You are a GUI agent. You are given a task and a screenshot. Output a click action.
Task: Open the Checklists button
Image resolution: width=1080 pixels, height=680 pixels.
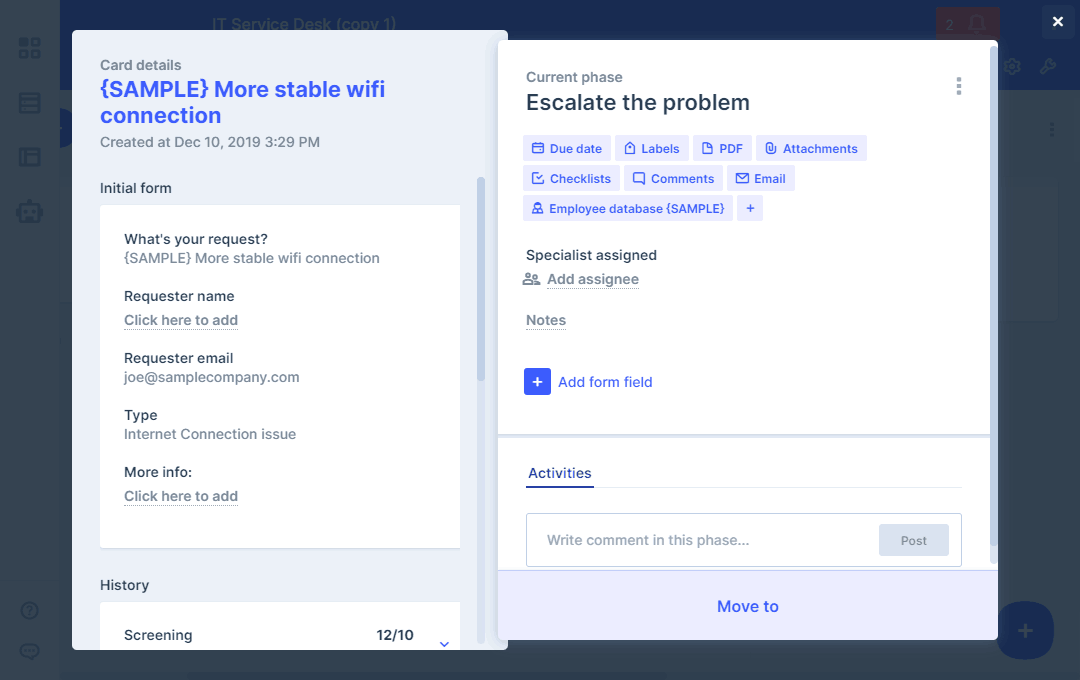(x=571, y=179)
